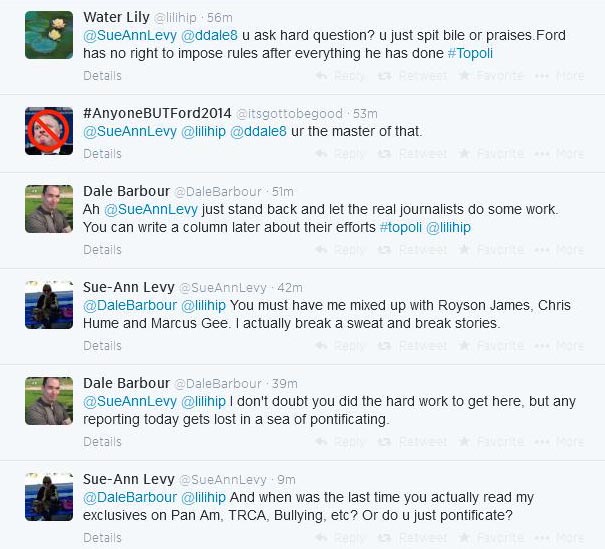Retweet Sue-Ann Levy's 9m tweet
Viewport: 605px width, 549px height.
(x=411, y=538)
